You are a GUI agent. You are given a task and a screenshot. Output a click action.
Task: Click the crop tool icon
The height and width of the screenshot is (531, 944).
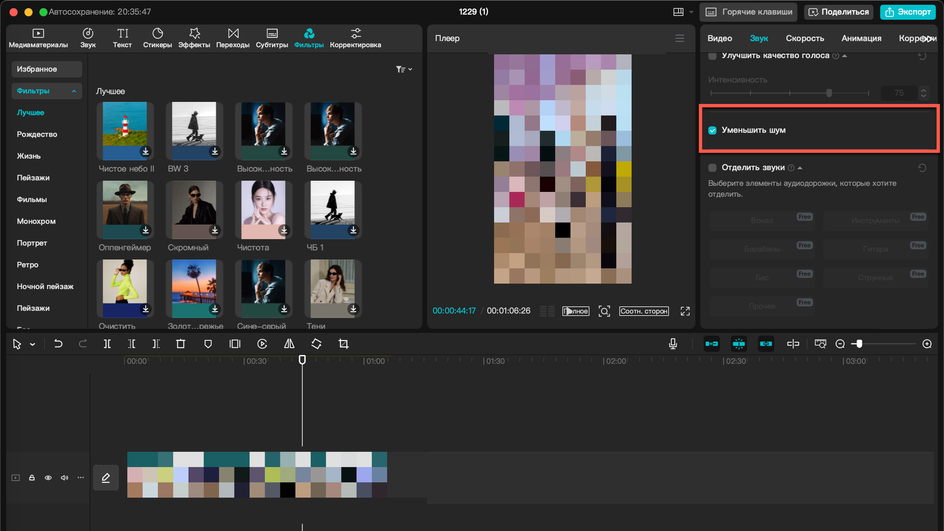point(343,344)
